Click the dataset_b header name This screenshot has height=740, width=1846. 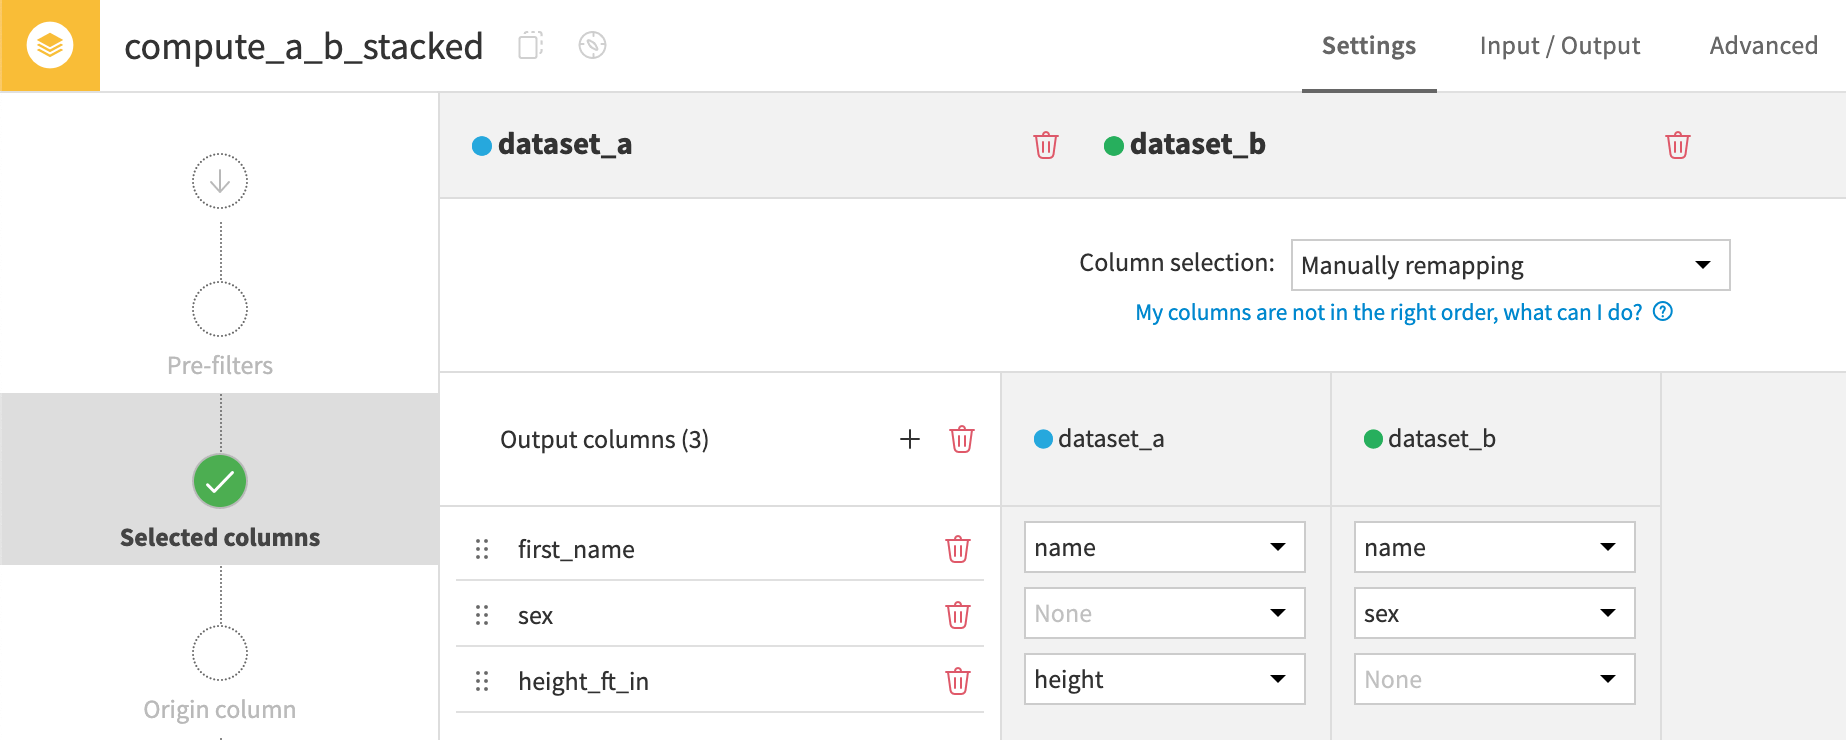(1198, 144)
